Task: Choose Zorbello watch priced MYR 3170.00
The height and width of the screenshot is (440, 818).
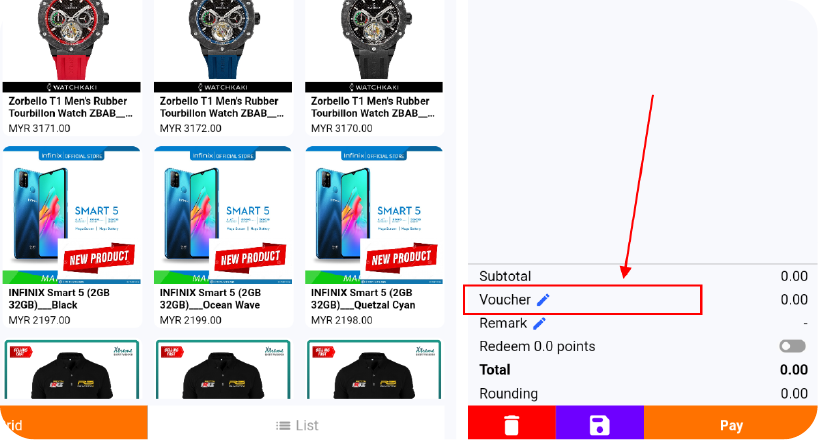Action: [x=375, y=68]
